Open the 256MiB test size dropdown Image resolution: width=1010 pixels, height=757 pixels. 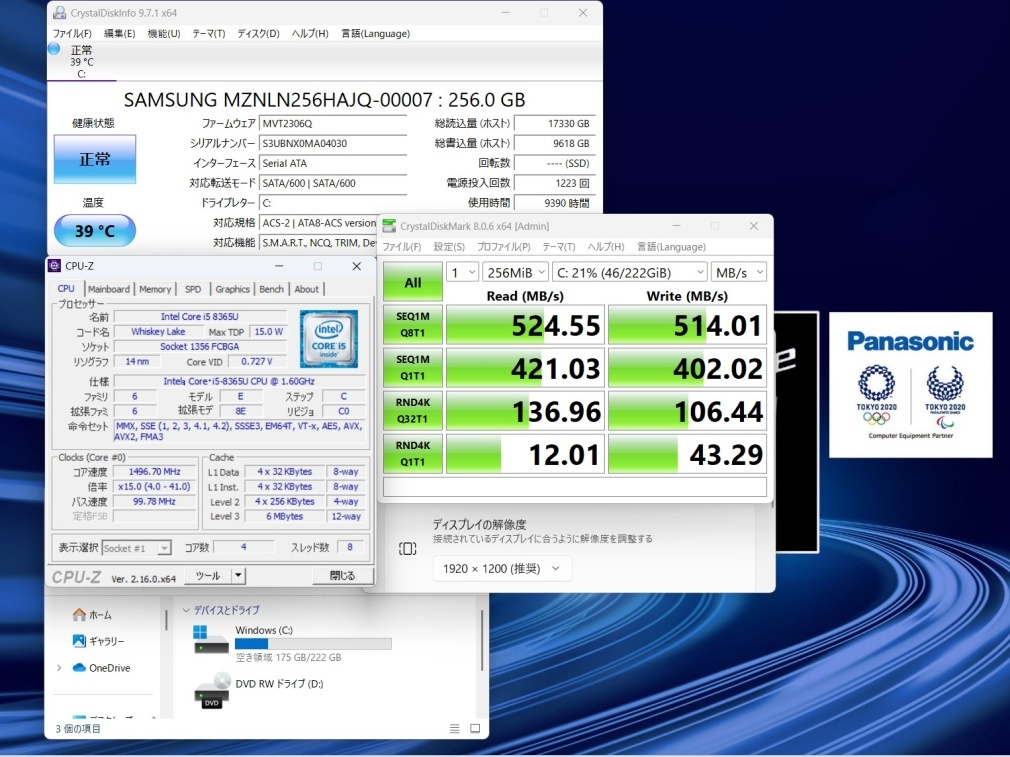coord(516,272)
